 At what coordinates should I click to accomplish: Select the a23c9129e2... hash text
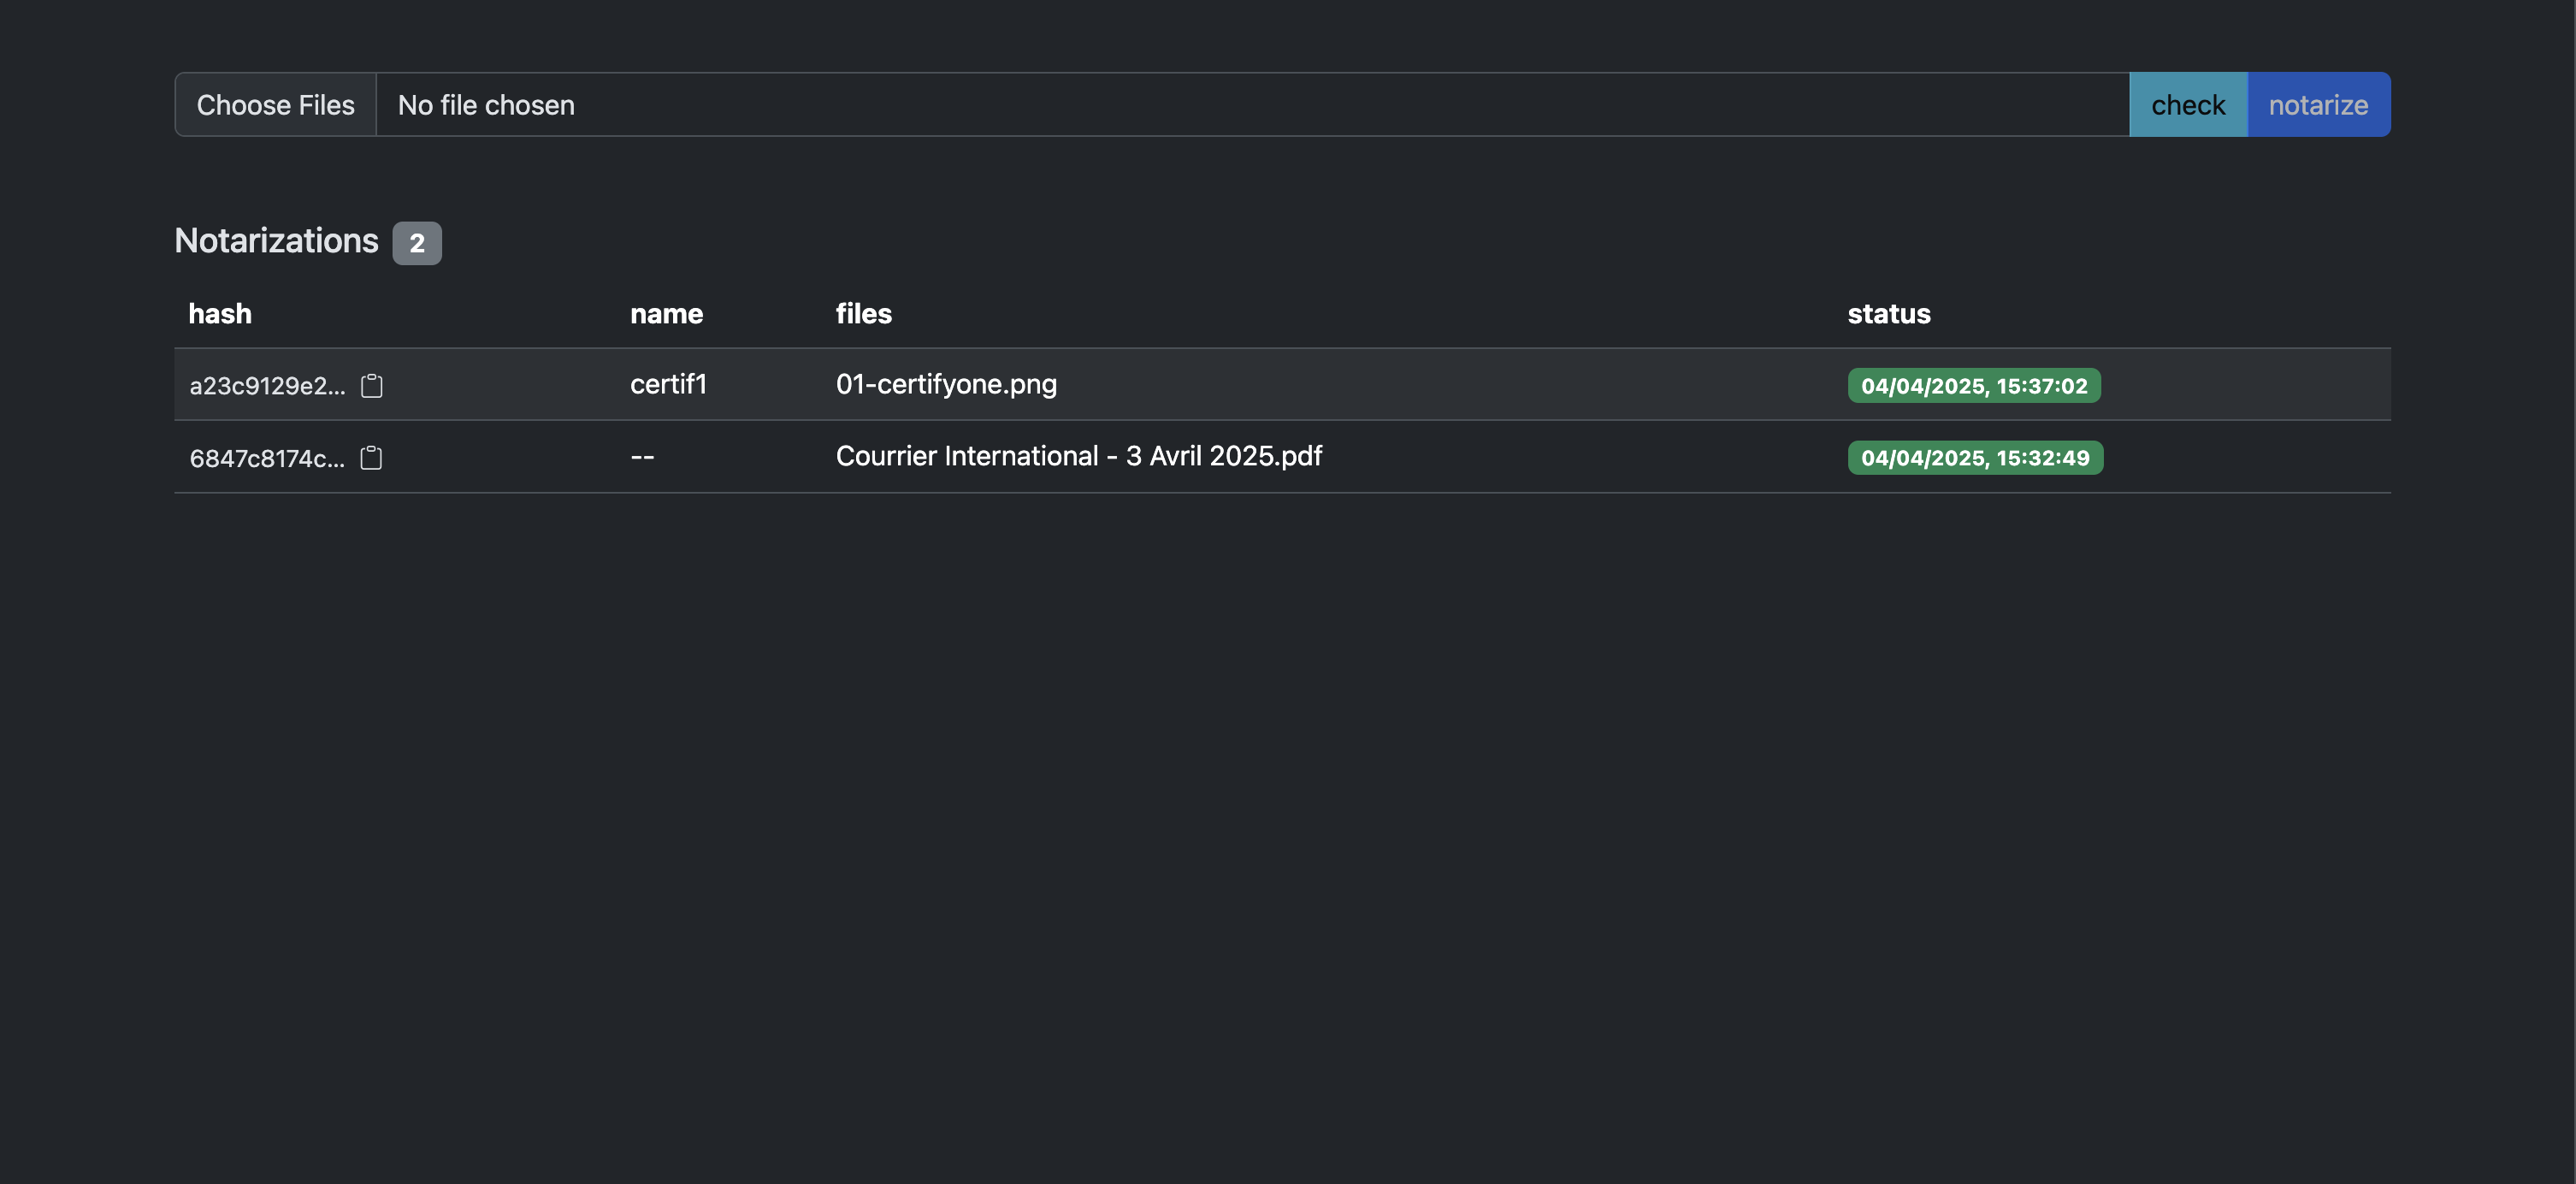tap(267, 386)
